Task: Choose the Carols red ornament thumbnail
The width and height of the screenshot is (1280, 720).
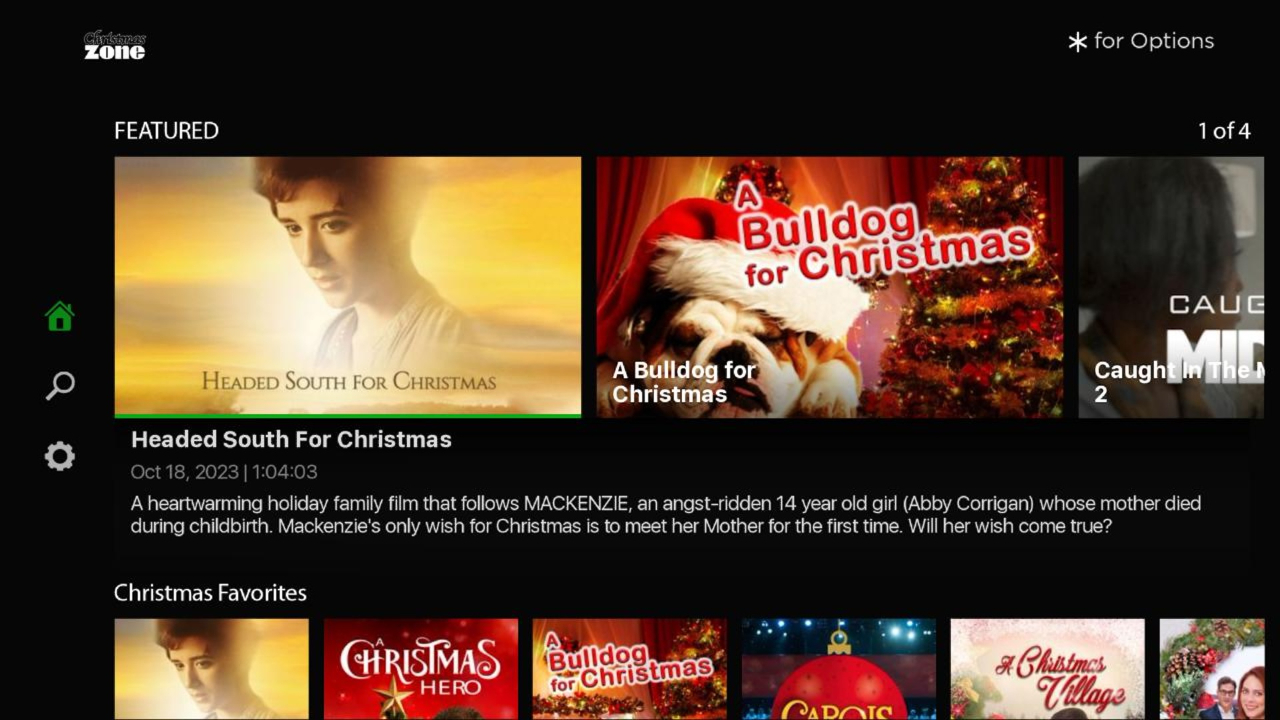Action: [x=839, y=669]
